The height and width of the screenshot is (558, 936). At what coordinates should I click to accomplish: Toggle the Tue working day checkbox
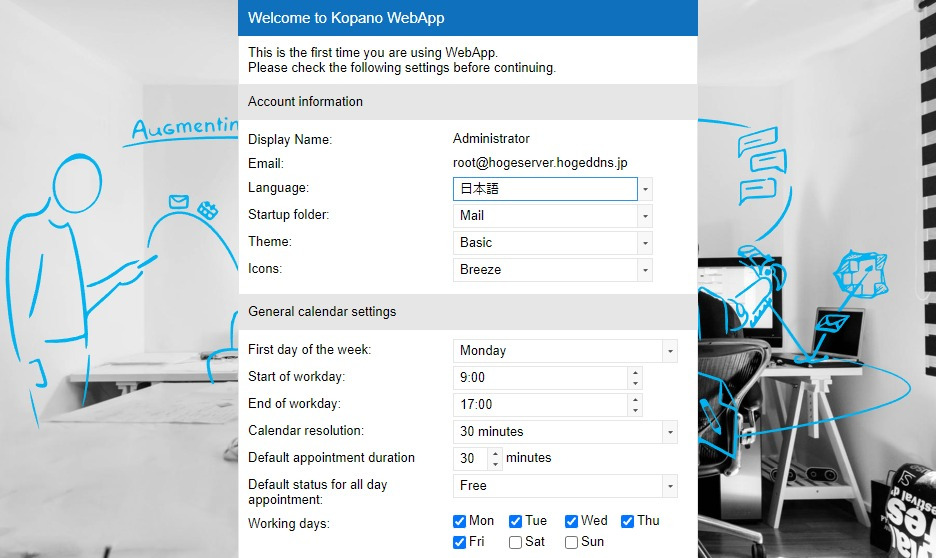515,522
